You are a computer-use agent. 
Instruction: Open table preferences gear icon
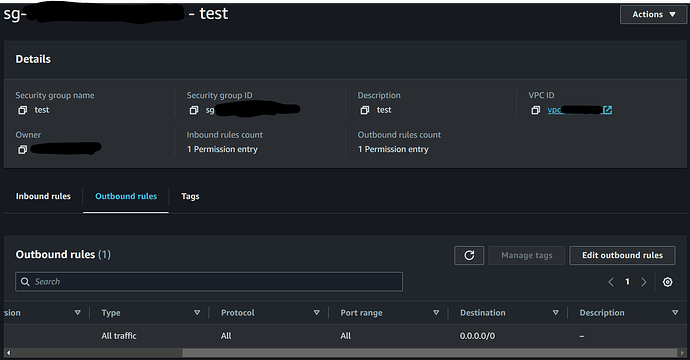(668, 282)
